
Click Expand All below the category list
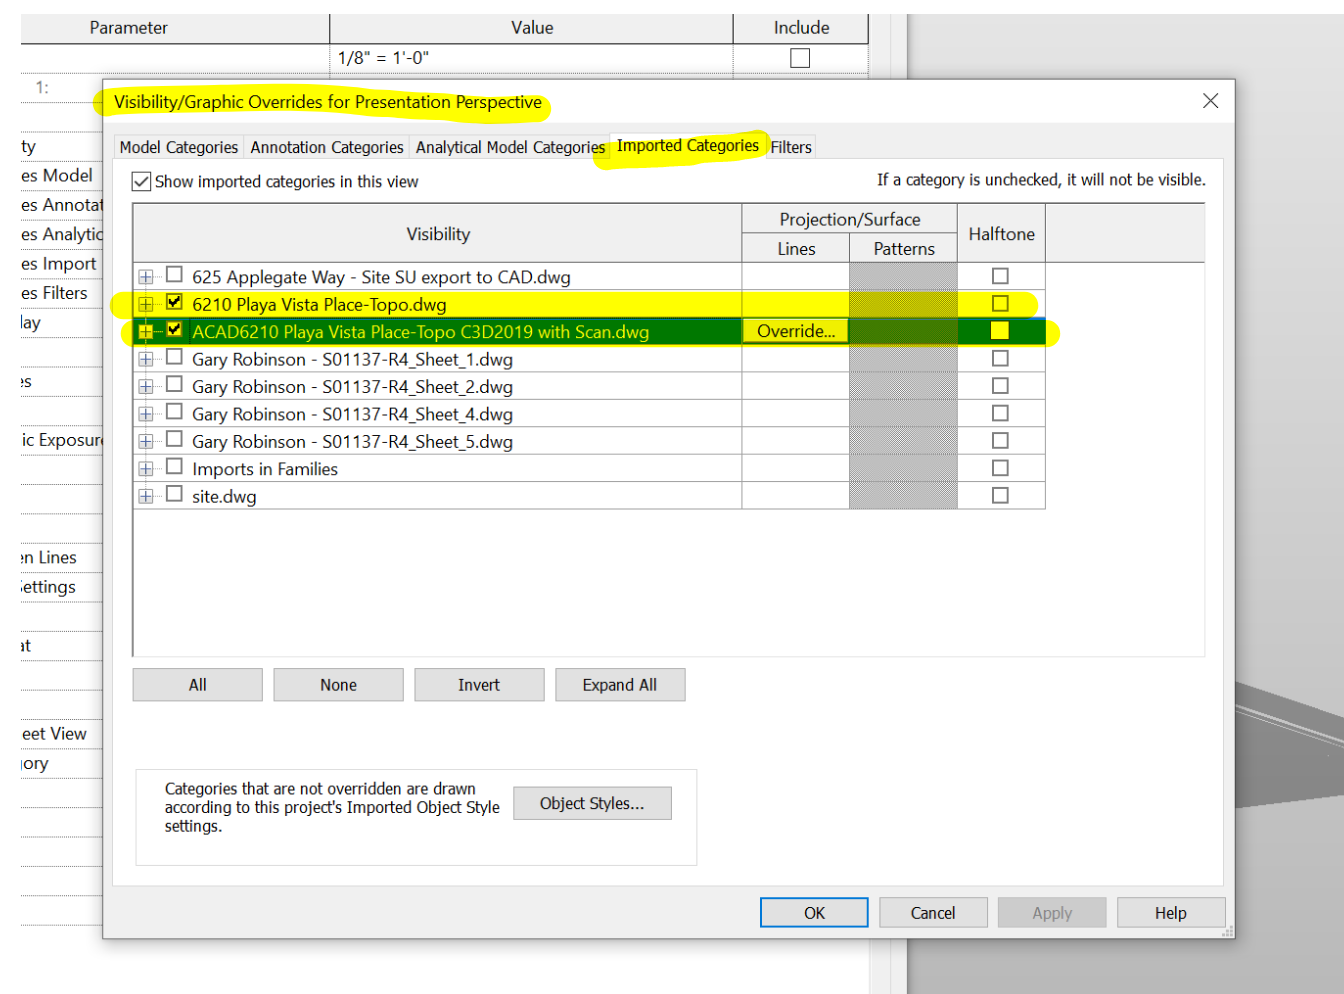point(620,684)
